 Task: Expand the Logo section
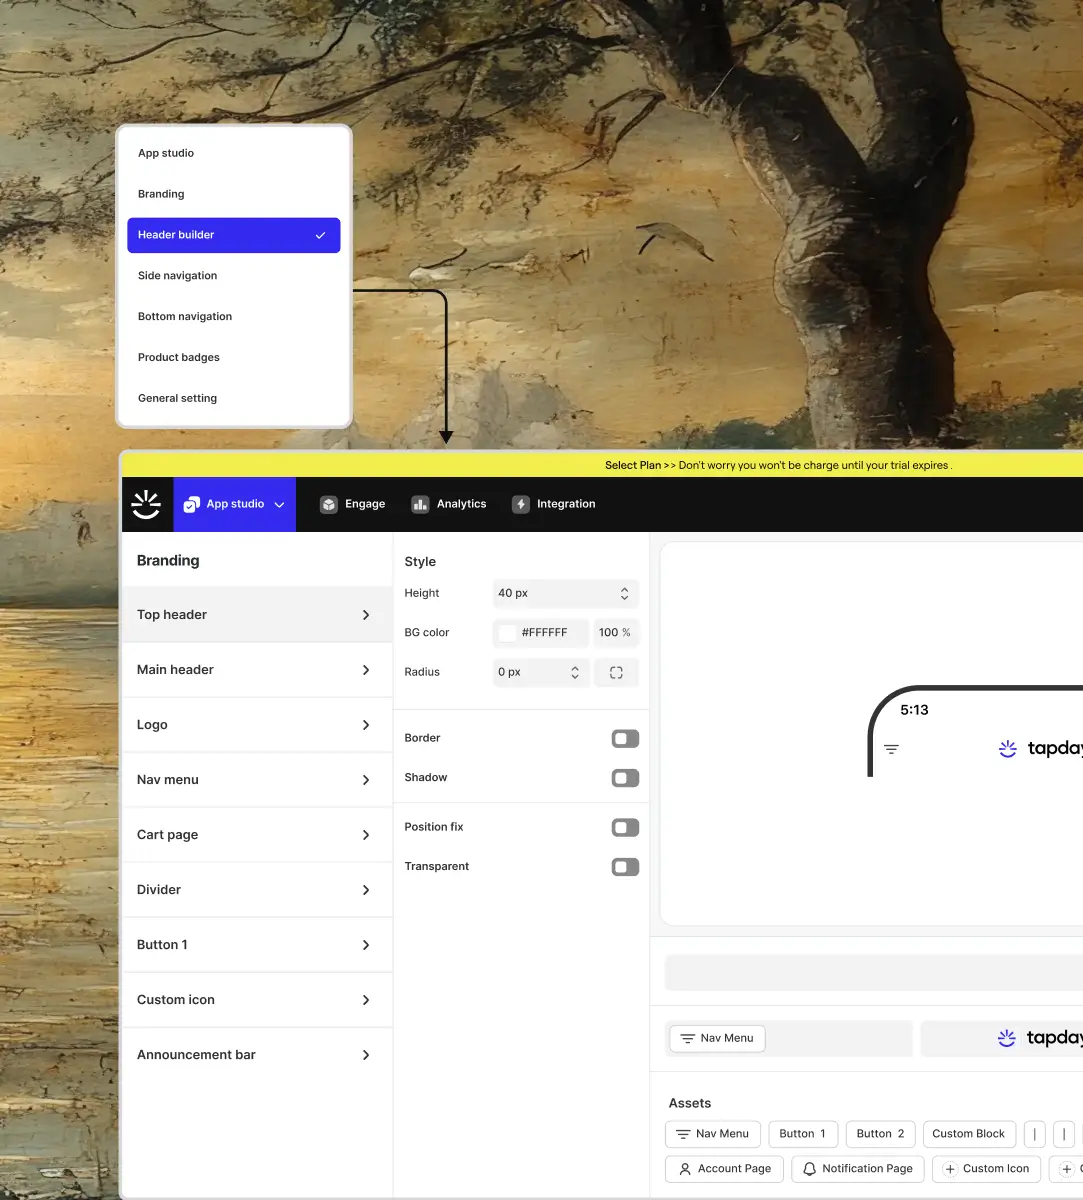click(256, 725)
